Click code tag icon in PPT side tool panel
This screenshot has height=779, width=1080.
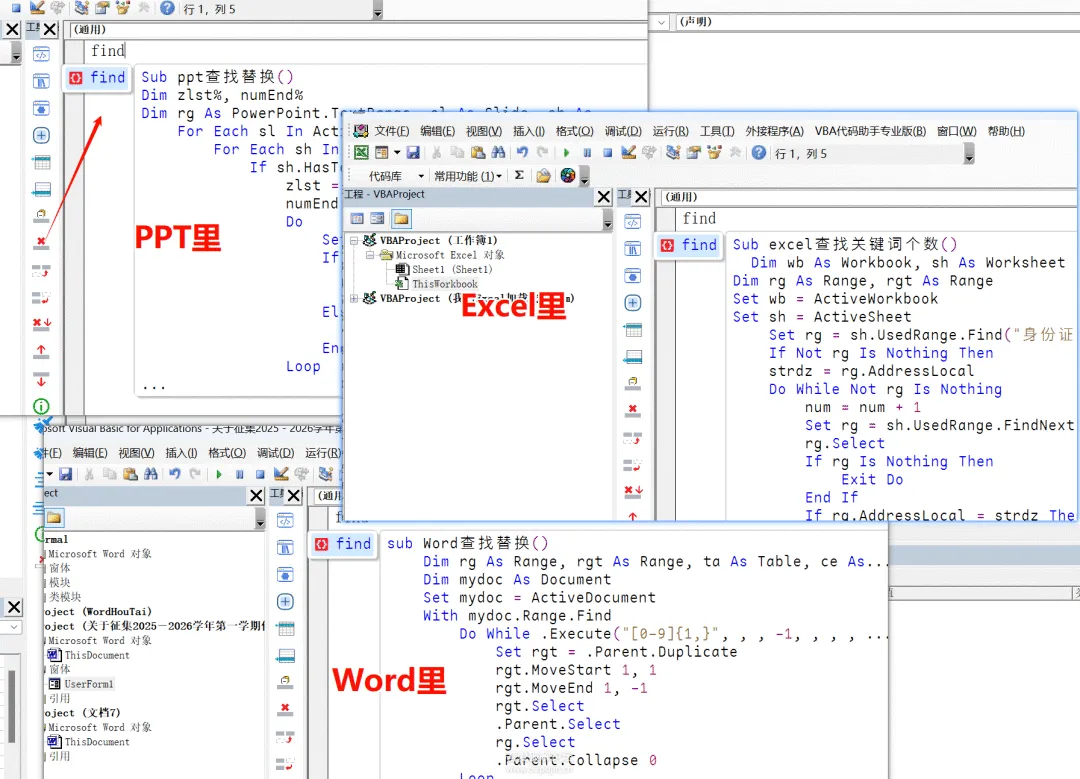[x=41, y=55]
